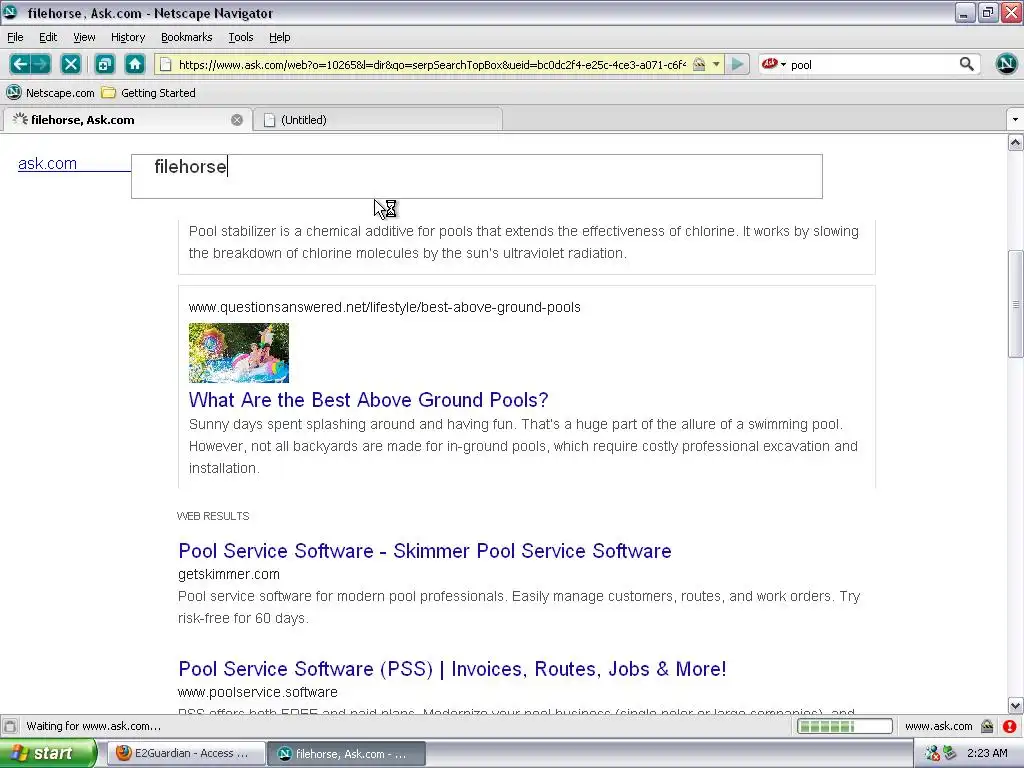Image resolution: width=1024 pixels, height=768 pixels.
Task: Click the Pool stabilizer description text
Action: point(524,242)
